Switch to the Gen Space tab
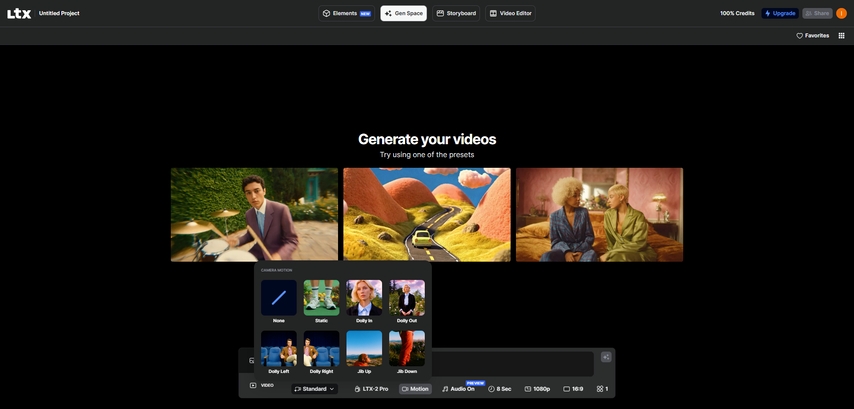Screen dimensions: 854x409 (404, 14)
